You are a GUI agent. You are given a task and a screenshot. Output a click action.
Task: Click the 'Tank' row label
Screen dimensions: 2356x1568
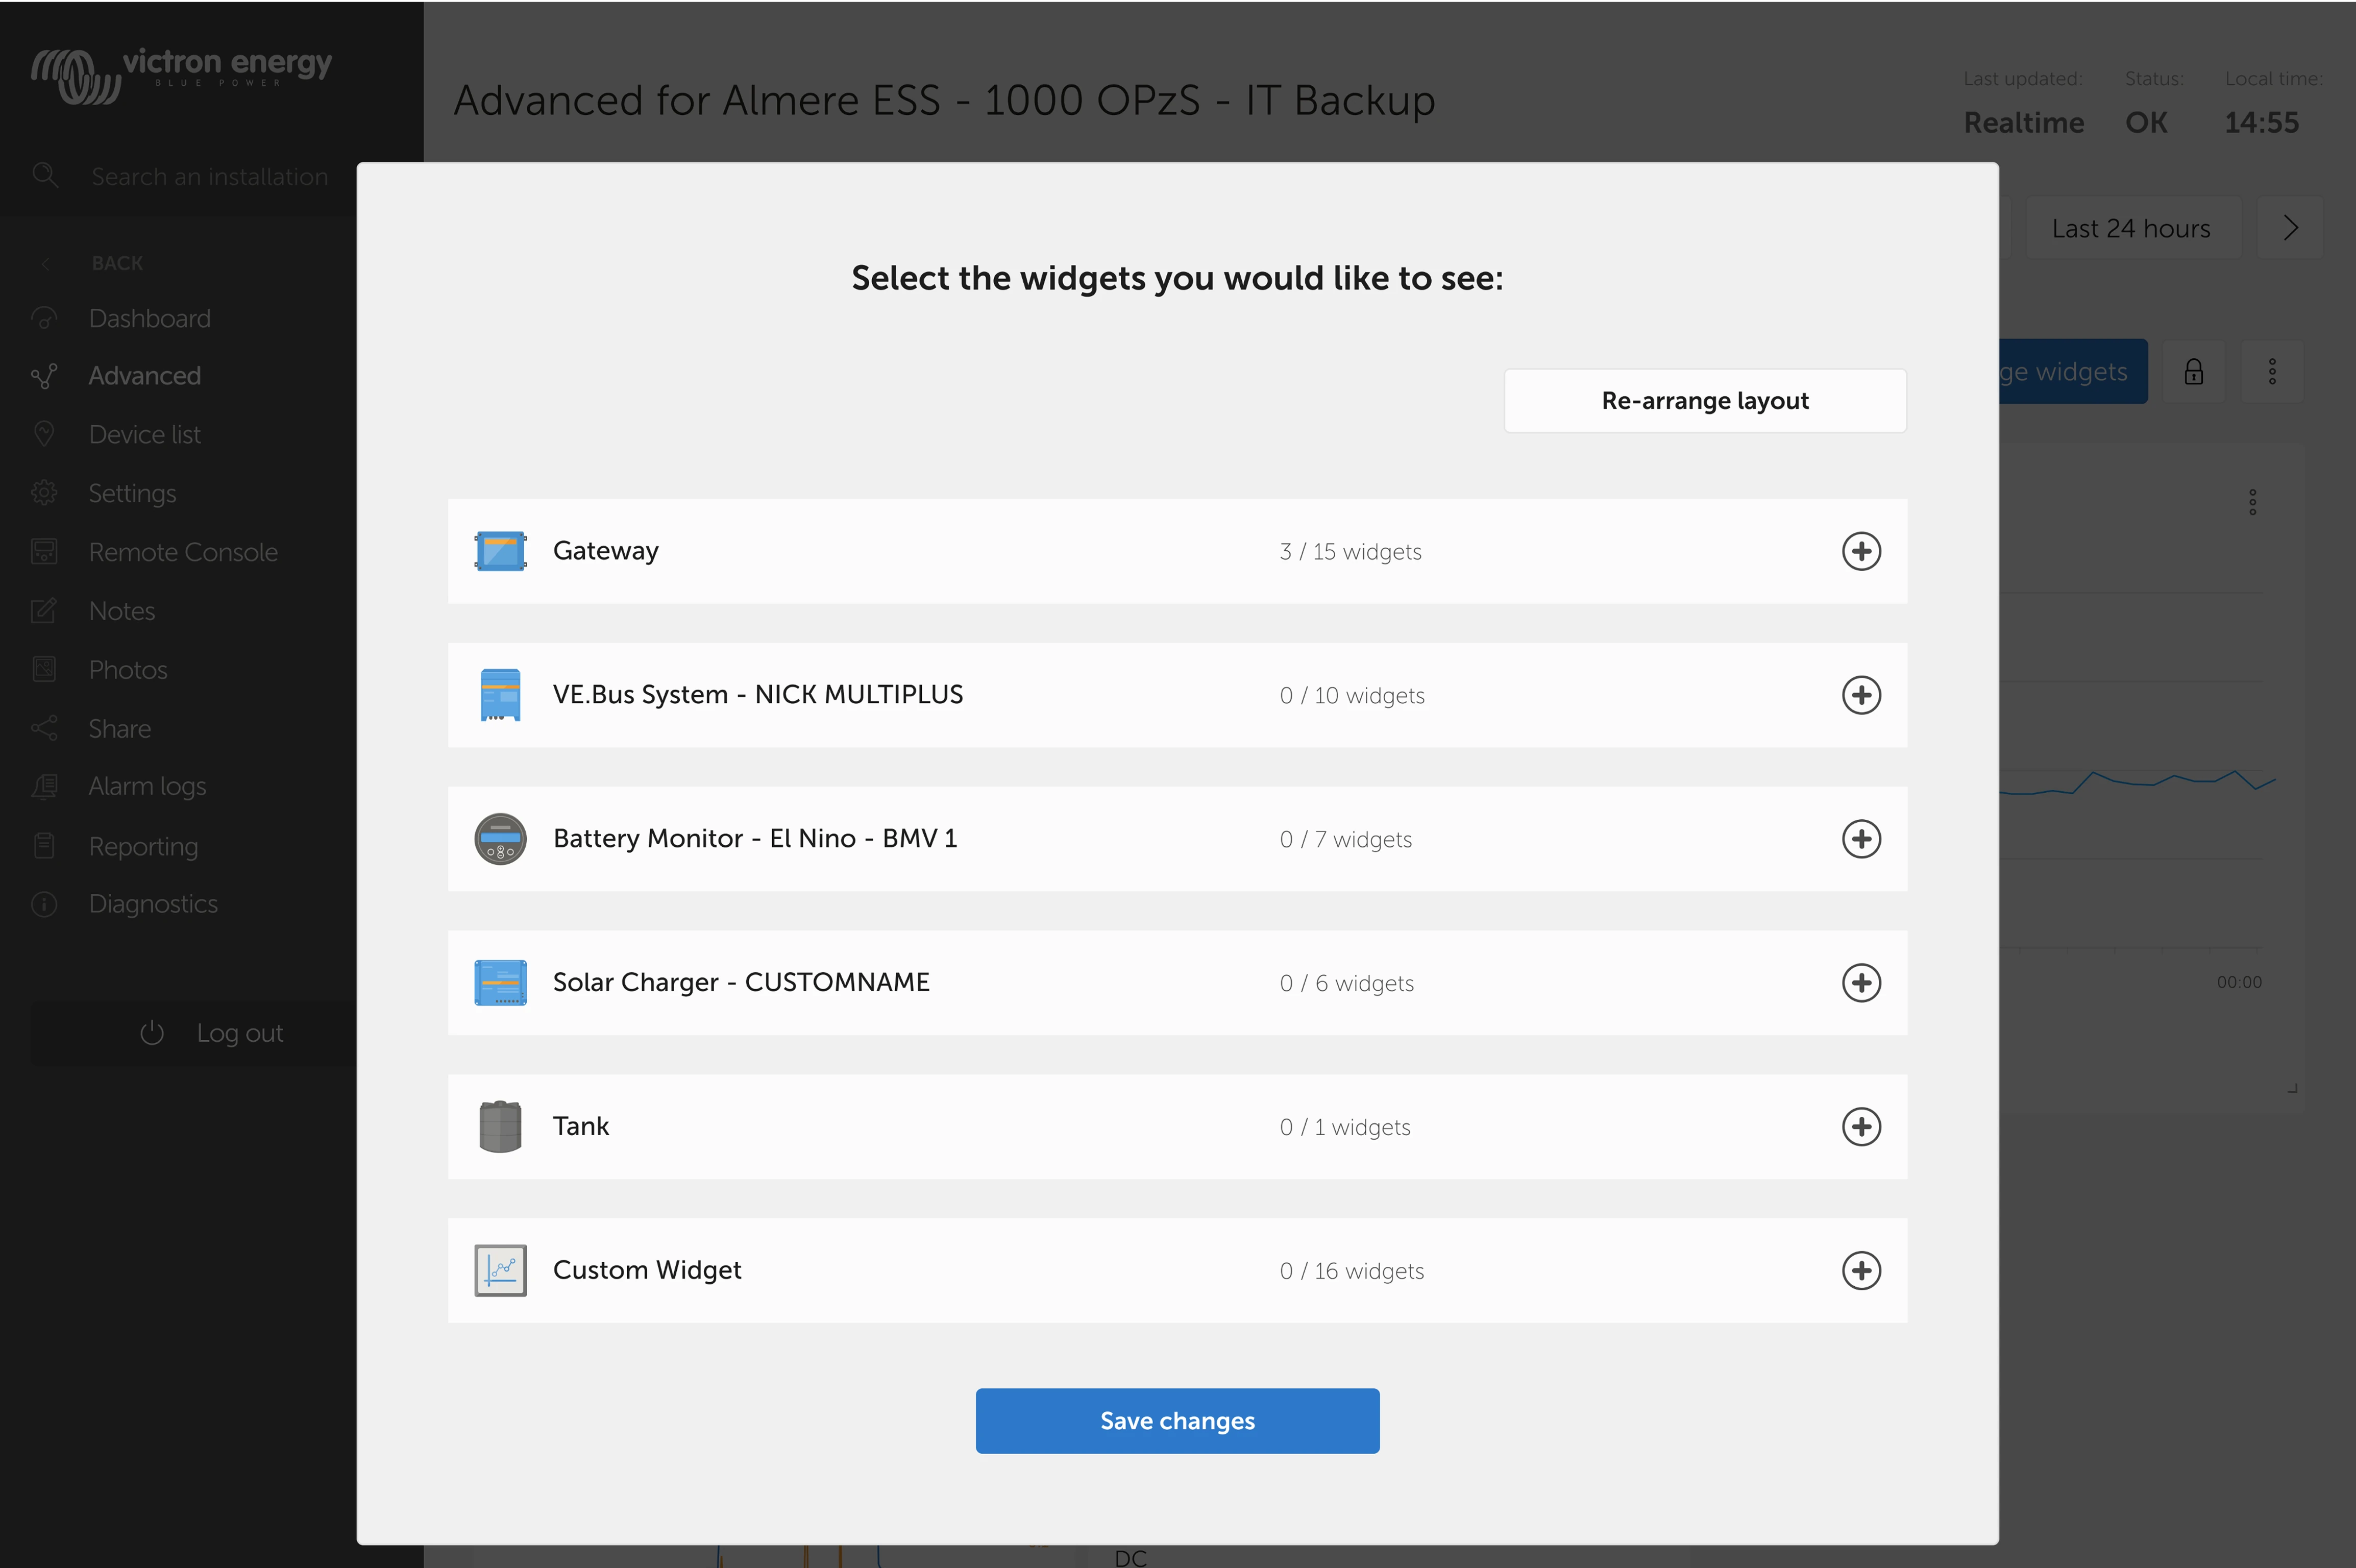(x=581, y=1127)
